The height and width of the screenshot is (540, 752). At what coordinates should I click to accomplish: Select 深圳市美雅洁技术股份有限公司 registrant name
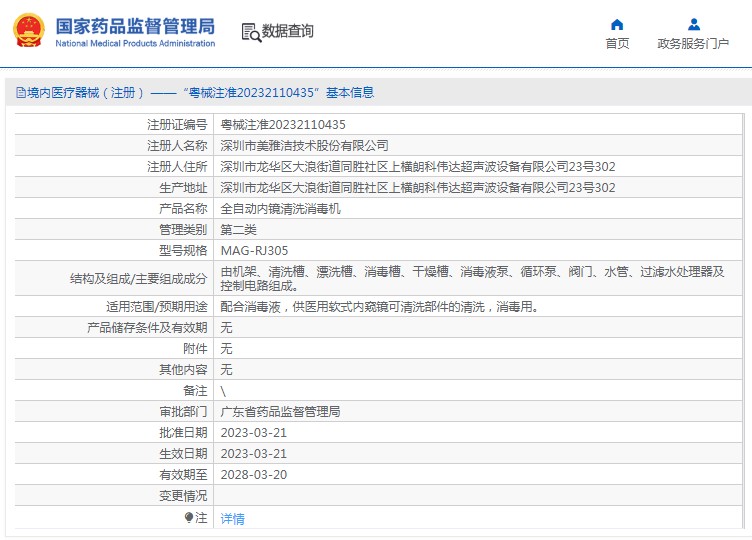coord(305,146)
